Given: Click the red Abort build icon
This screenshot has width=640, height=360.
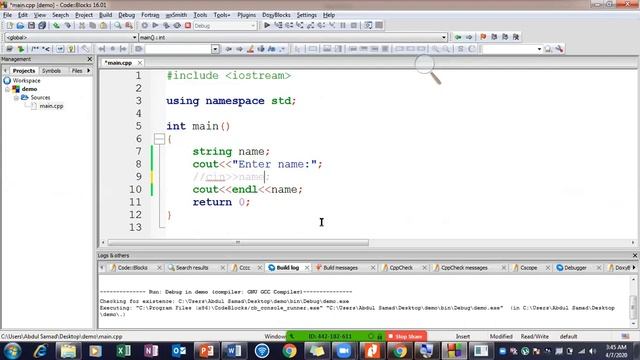Looking at the screenshot, I should [188, 25].
